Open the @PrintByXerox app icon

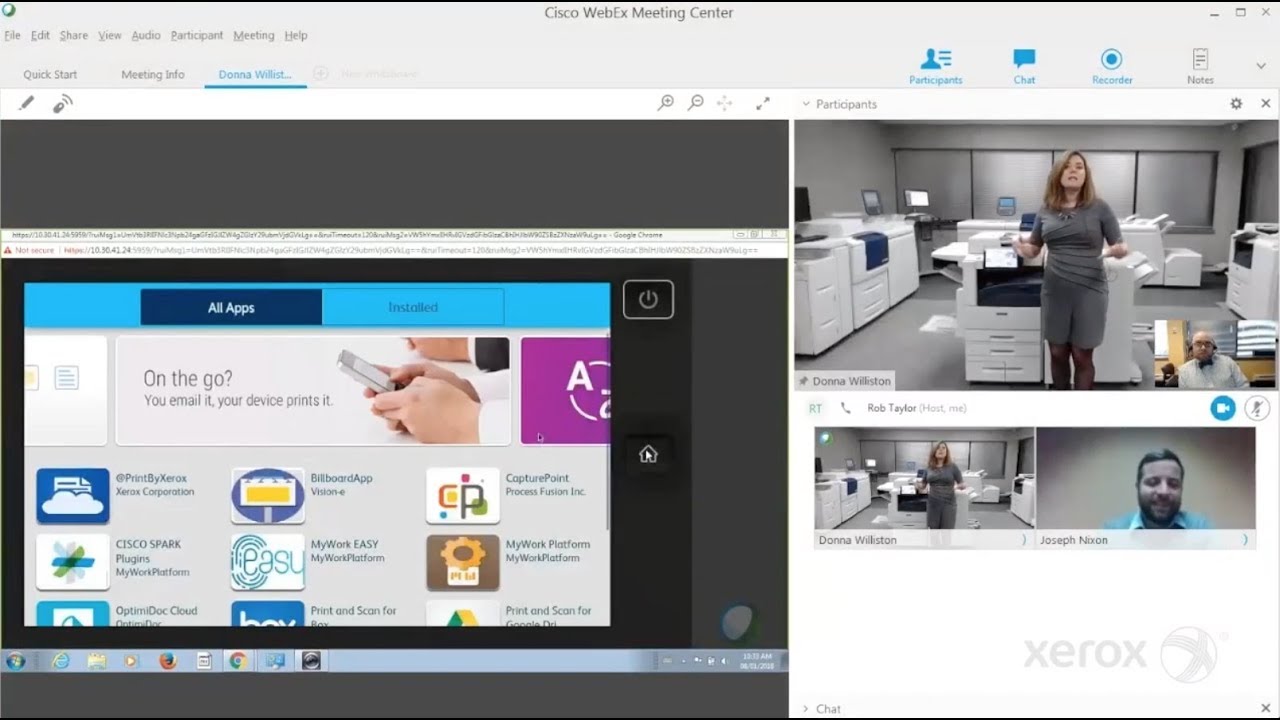pos(73,496)
